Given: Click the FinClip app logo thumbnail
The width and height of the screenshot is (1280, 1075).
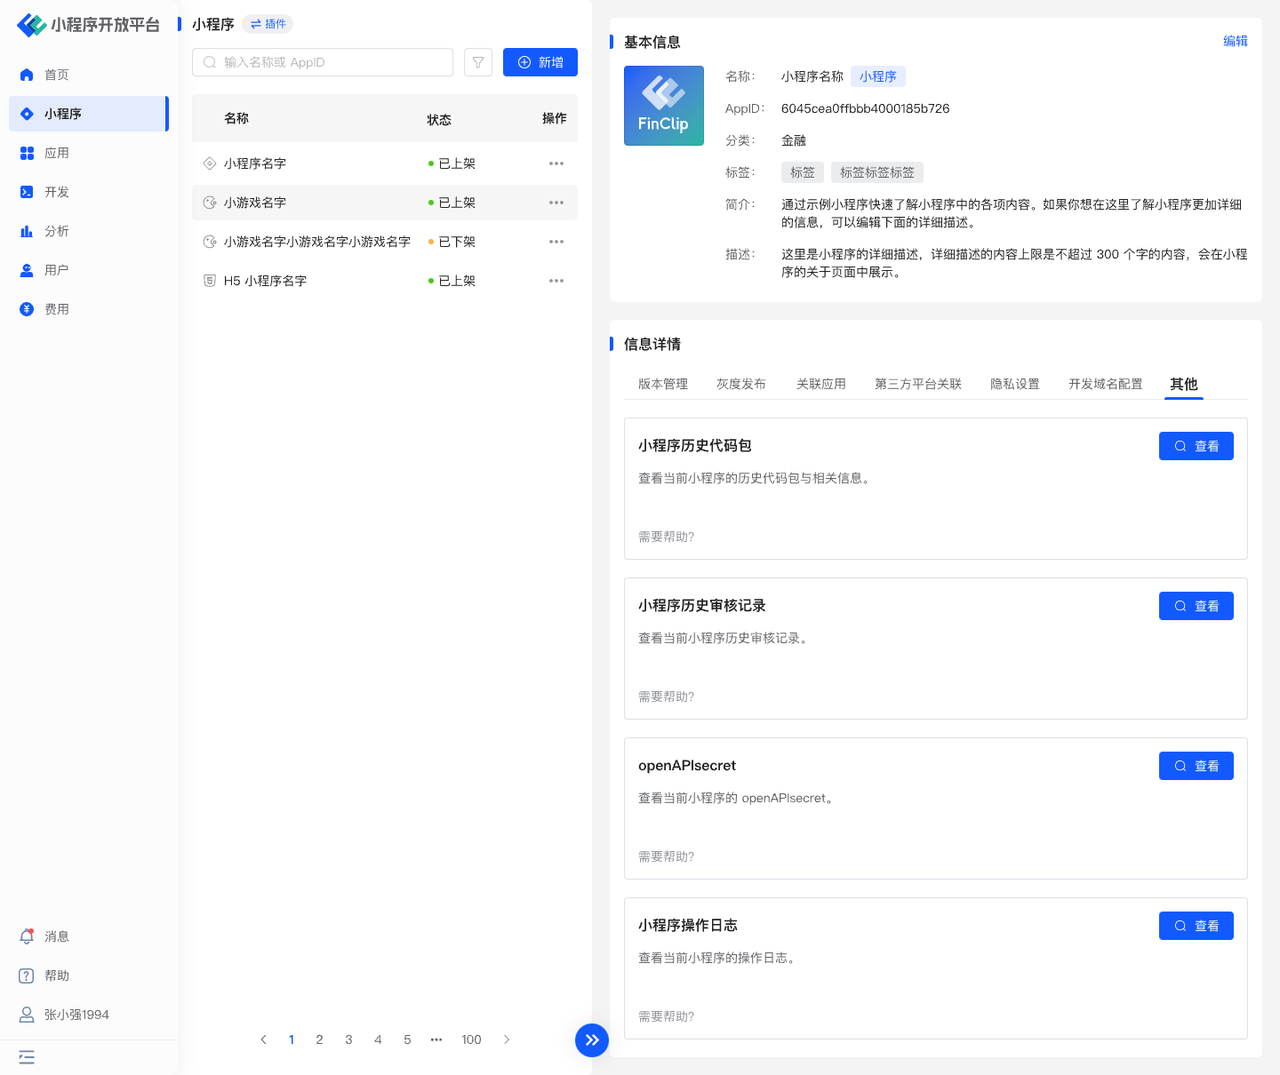Looking at the screenshot, I should coord(664,106).
